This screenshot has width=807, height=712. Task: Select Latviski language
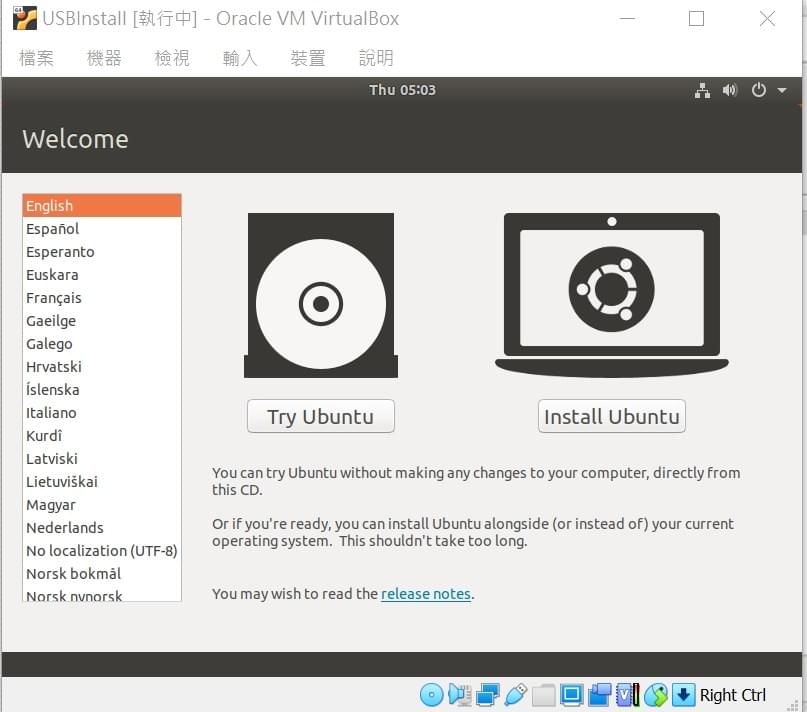click(x=102, y=459)
